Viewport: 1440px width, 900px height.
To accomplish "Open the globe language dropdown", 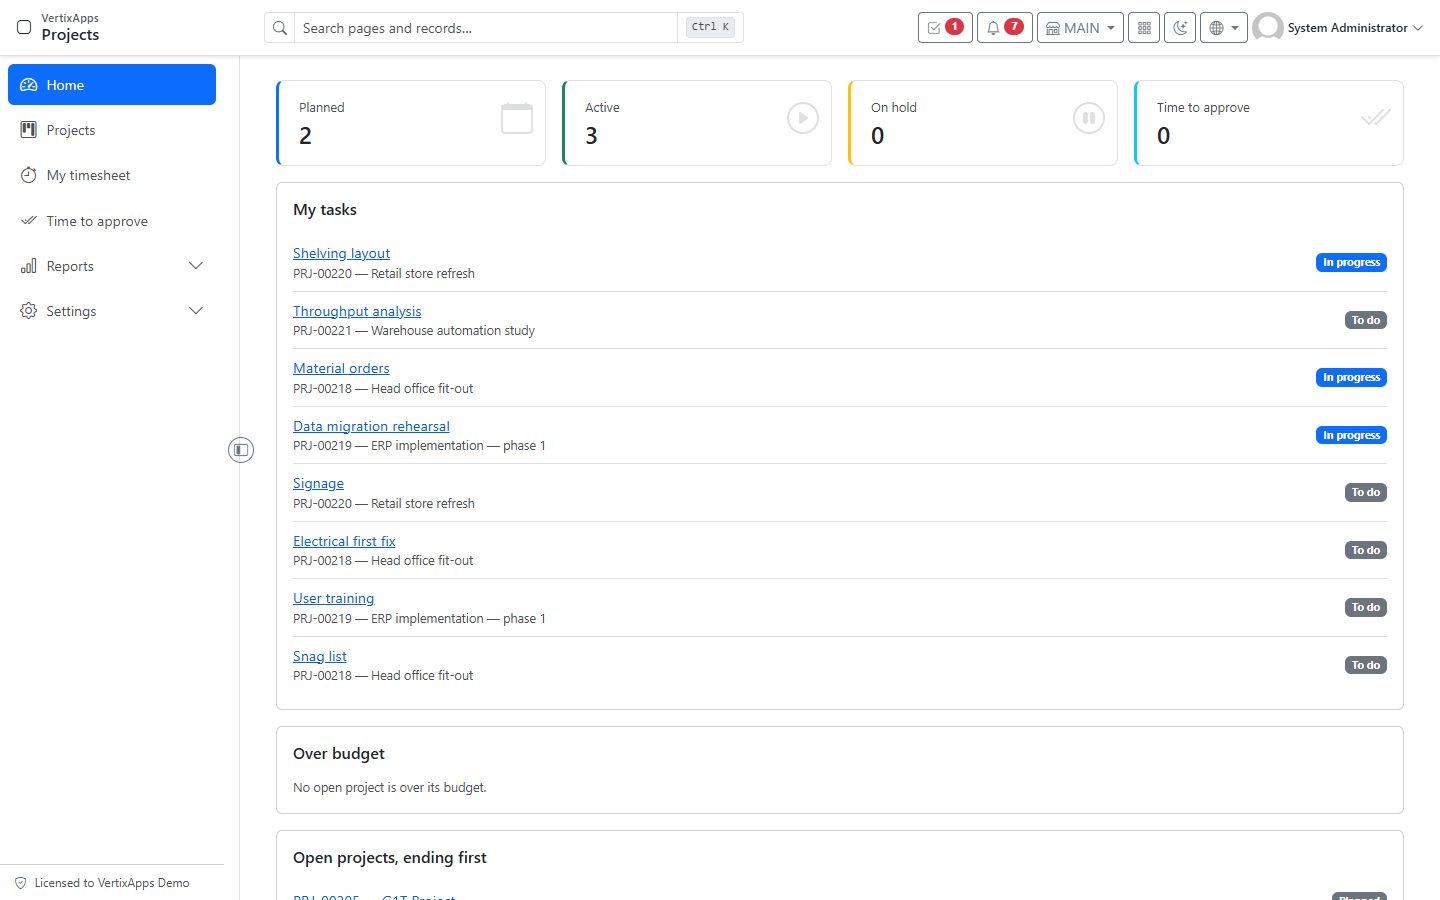I will [1224, 28].
